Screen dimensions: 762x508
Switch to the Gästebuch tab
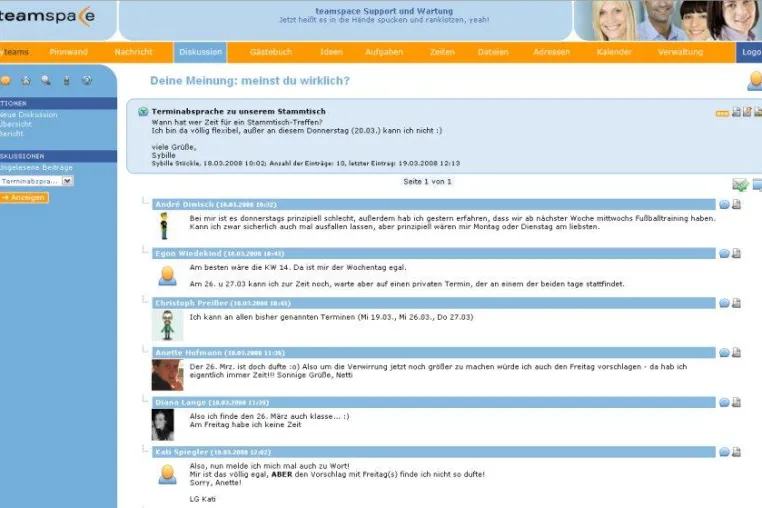coord(271,52)
